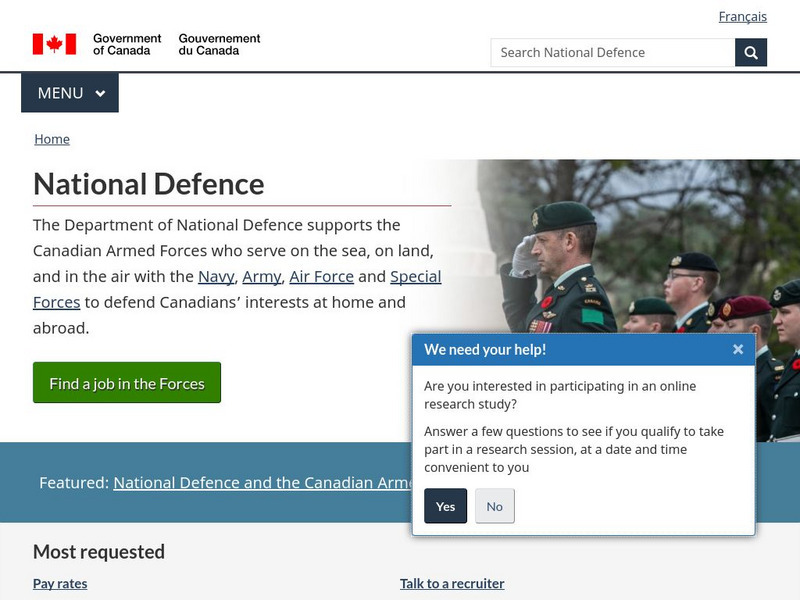Click the 'National Defence' page heading
This screenshot has height=600, width=800.
(x=149, y=184)
